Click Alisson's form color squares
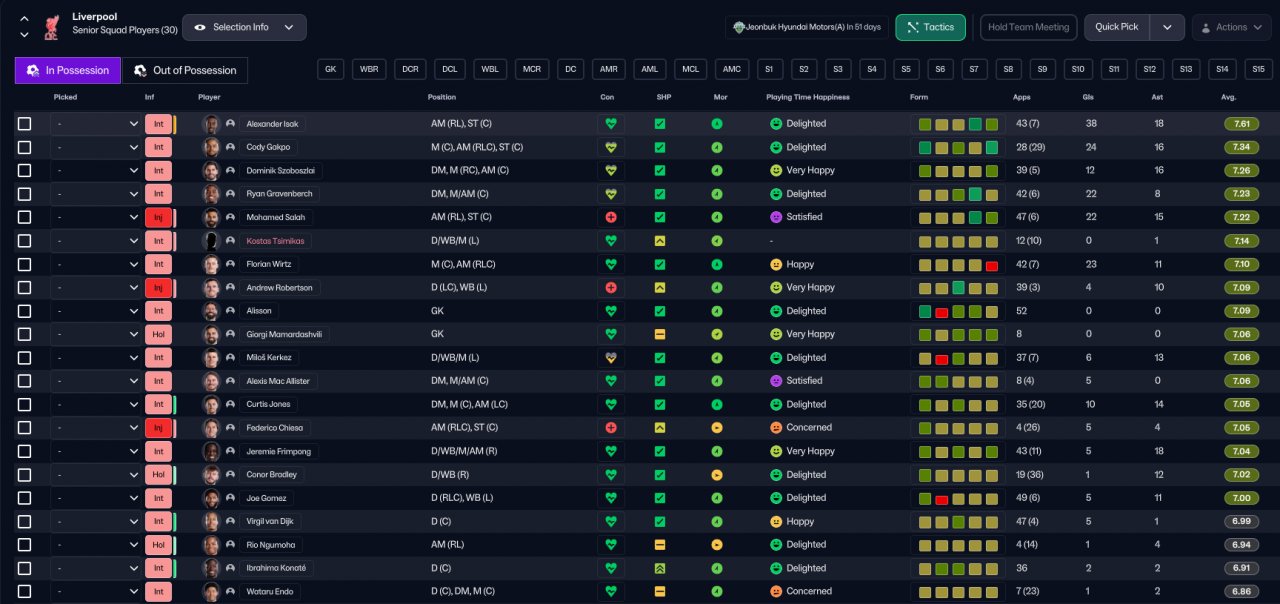Image resolution: width=1280 pixels, height=604 pixels. (x=958, y=311)
